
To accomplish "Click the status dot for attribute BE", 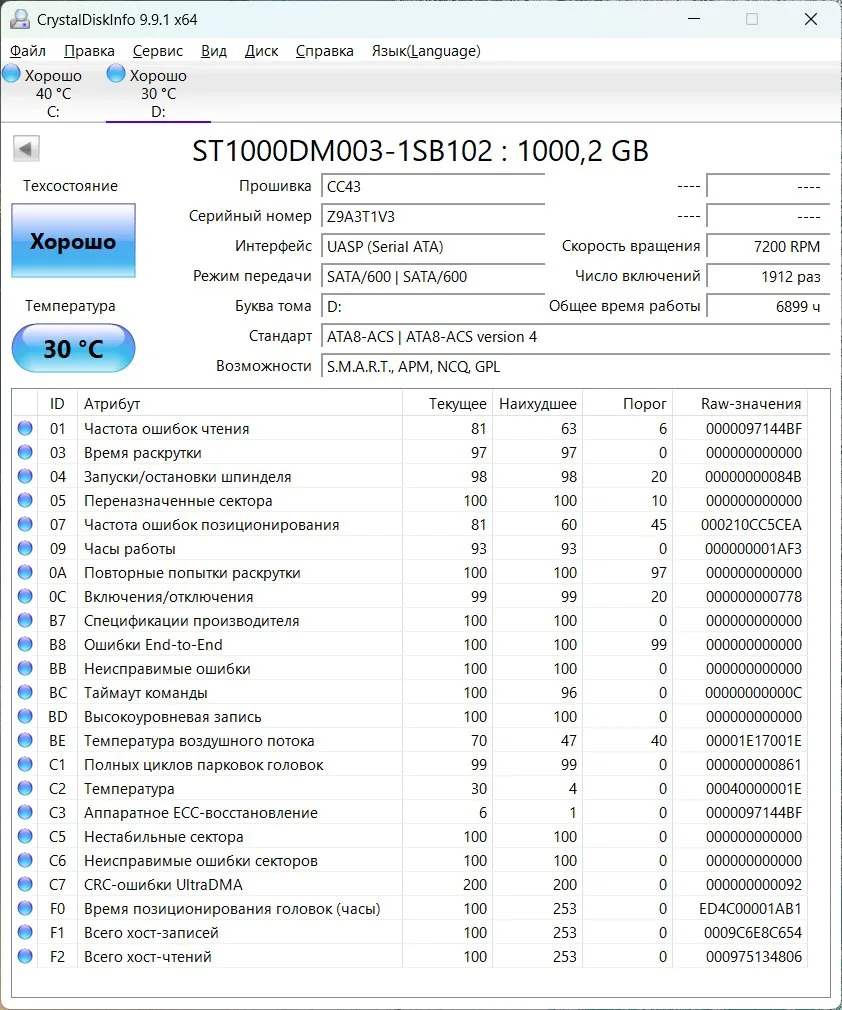I will point(25,740).
